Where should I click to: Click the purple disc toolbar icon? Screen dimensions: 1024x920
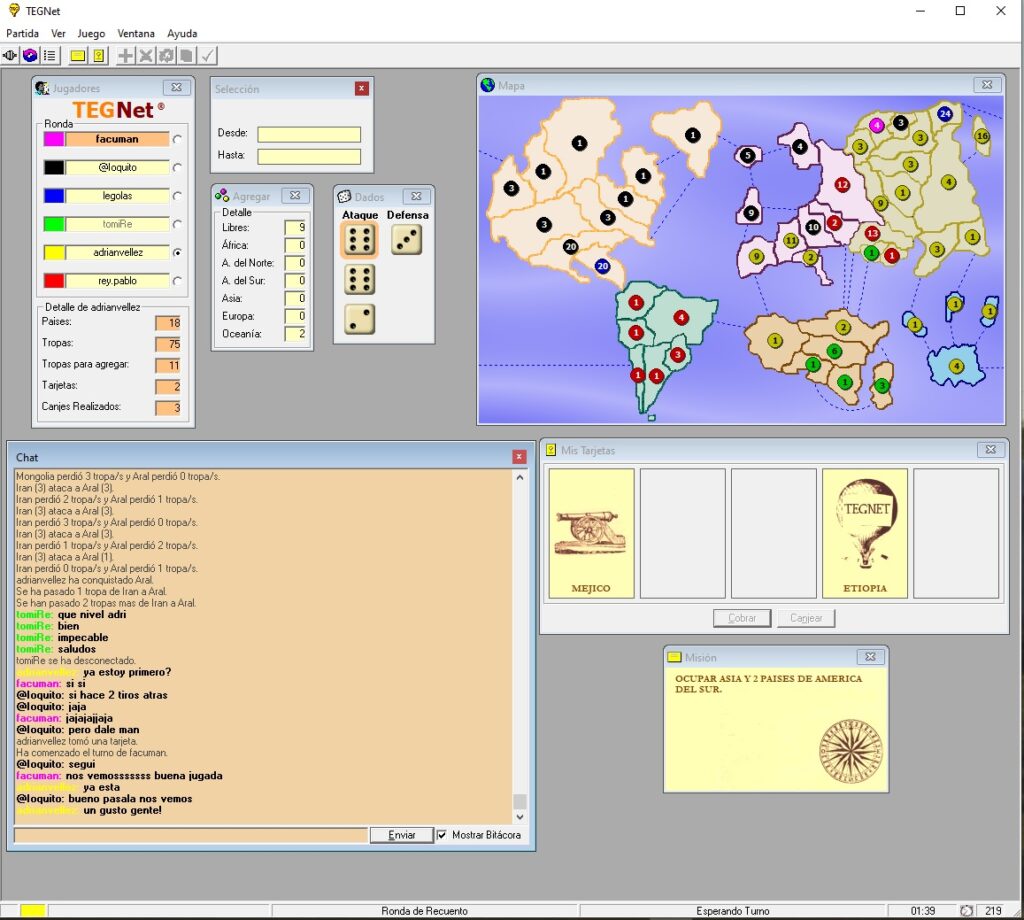point(30,55)
